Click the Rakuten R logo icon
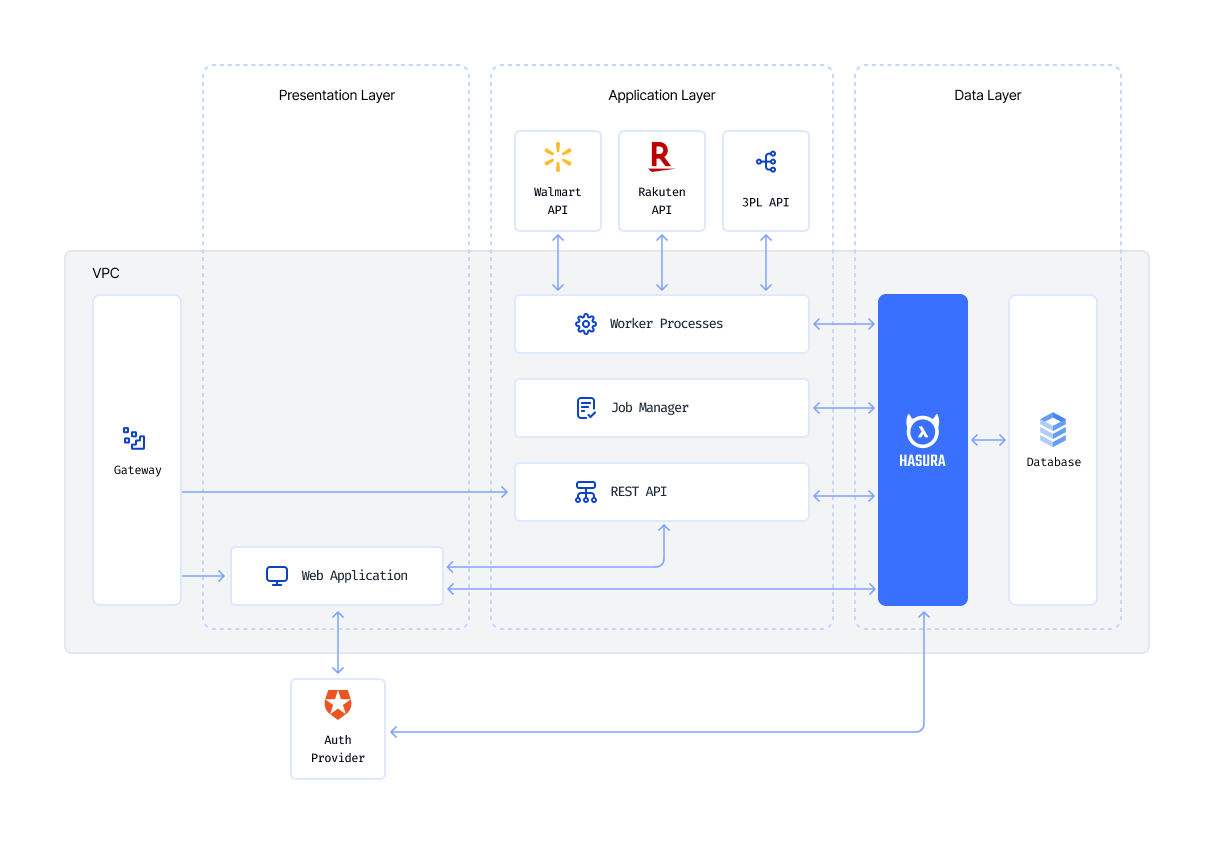The height and width of the screenshot is (844, 1214). 661,156
